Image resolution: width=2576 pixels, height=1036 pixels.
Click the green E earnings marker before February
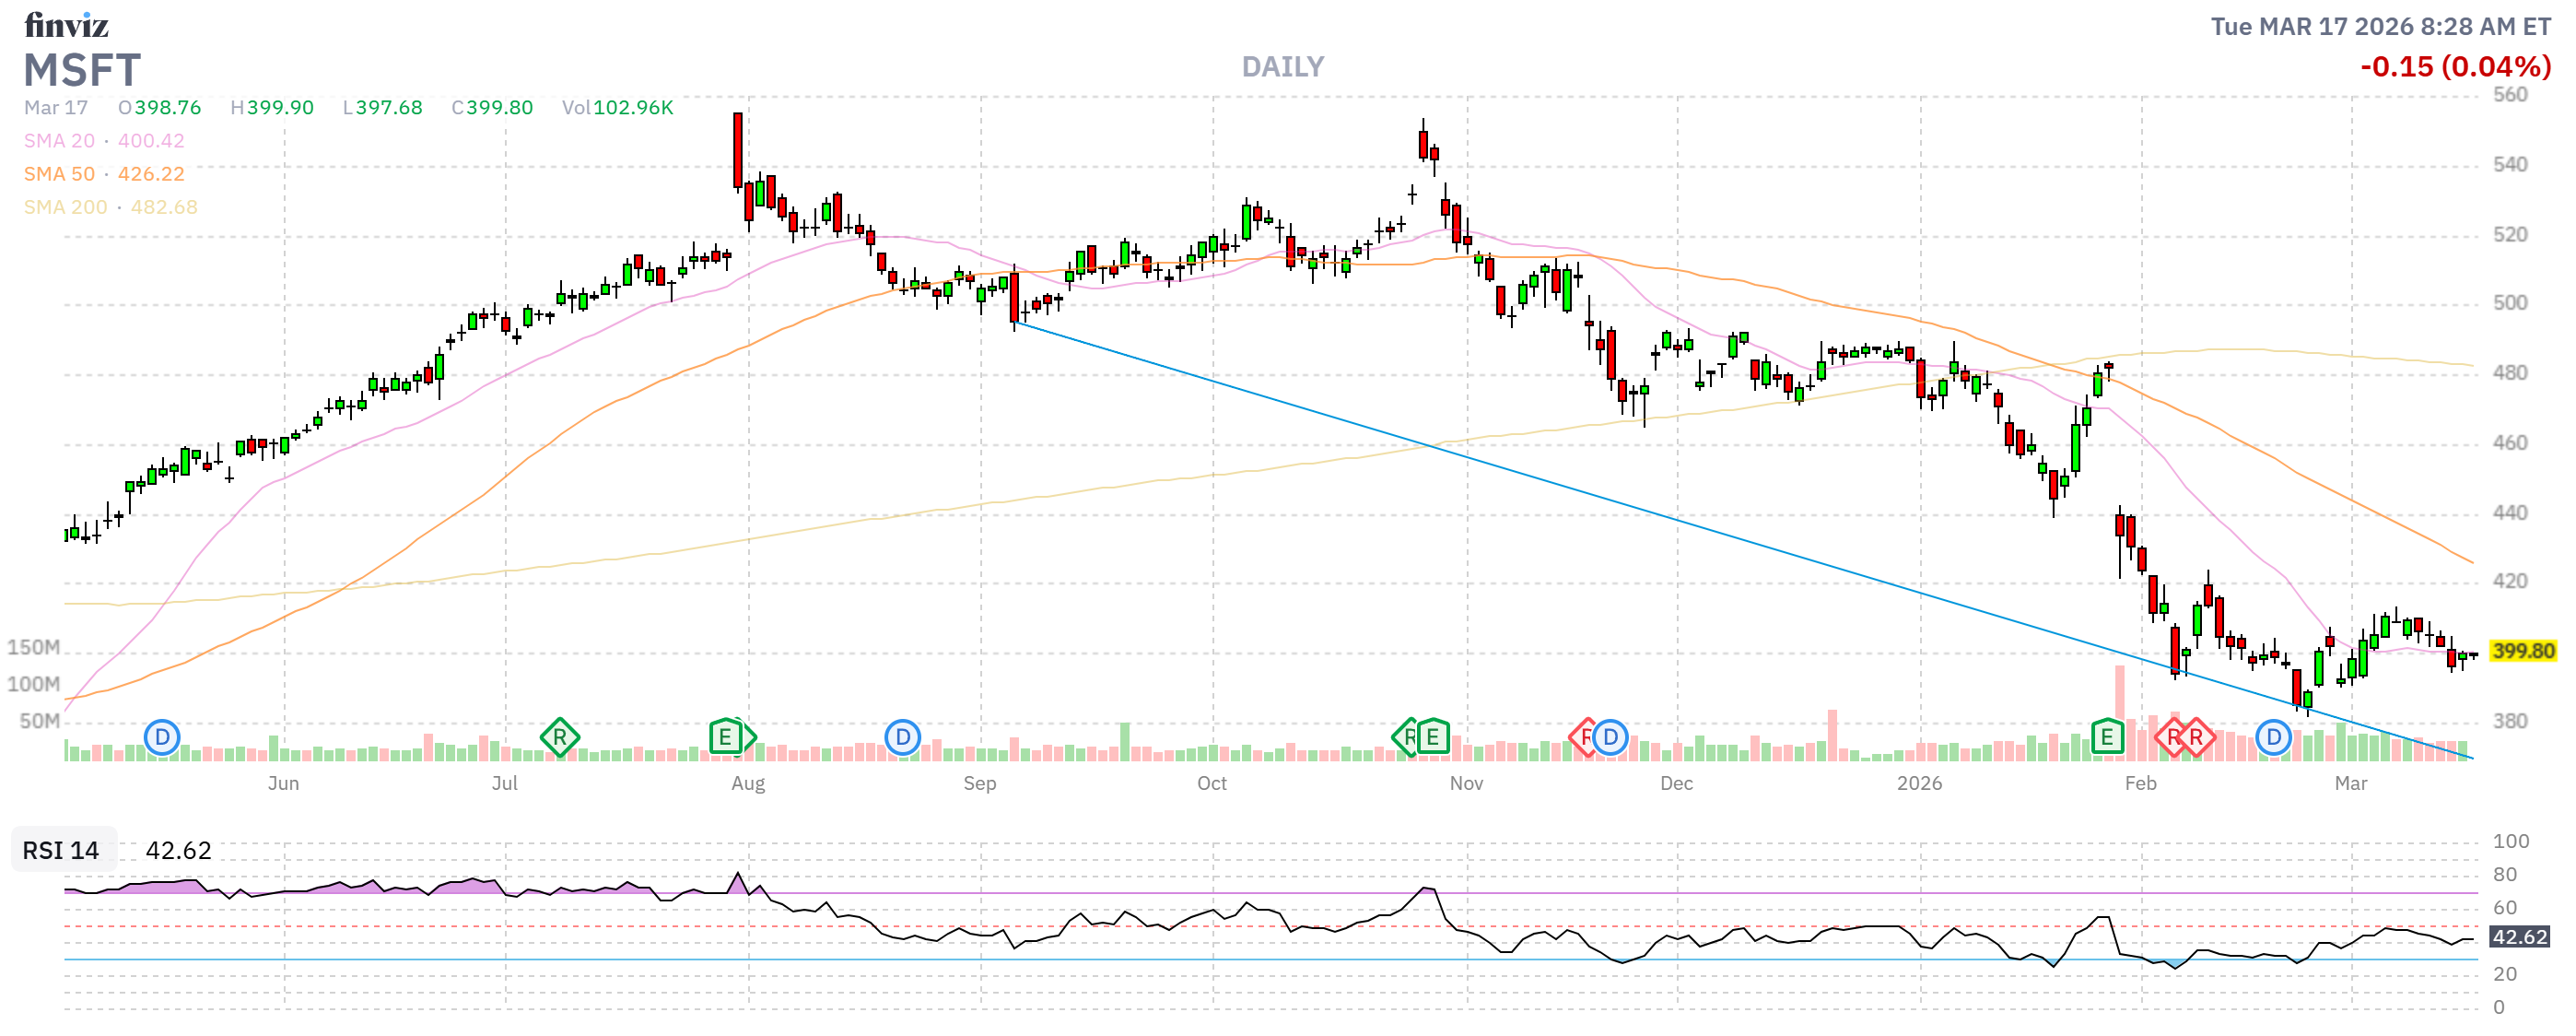pyautogui.click(x=2106, y=738)
